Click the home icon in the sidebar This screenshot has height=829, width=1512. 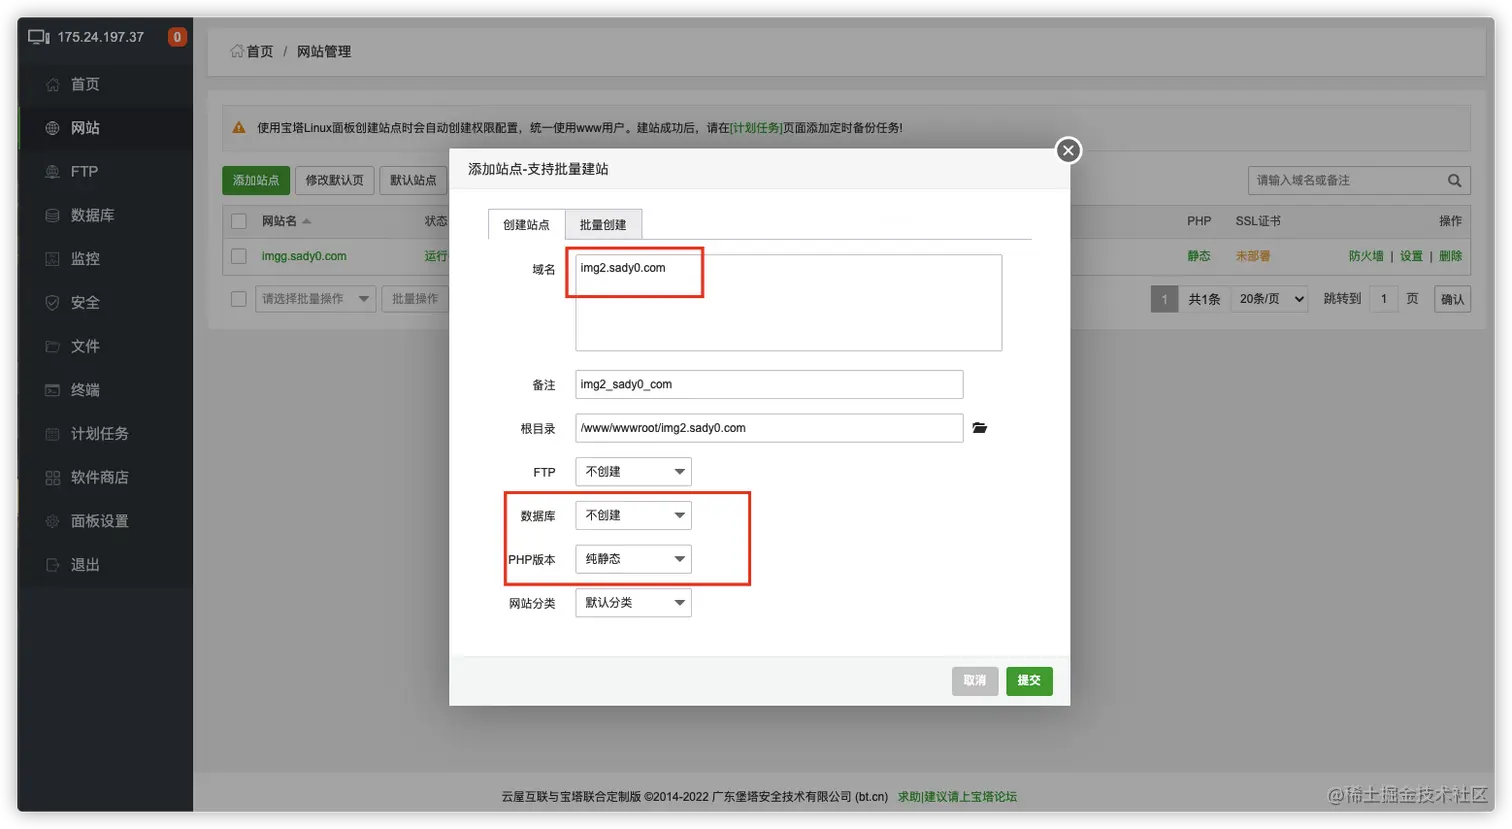click(x=52, y=85)
